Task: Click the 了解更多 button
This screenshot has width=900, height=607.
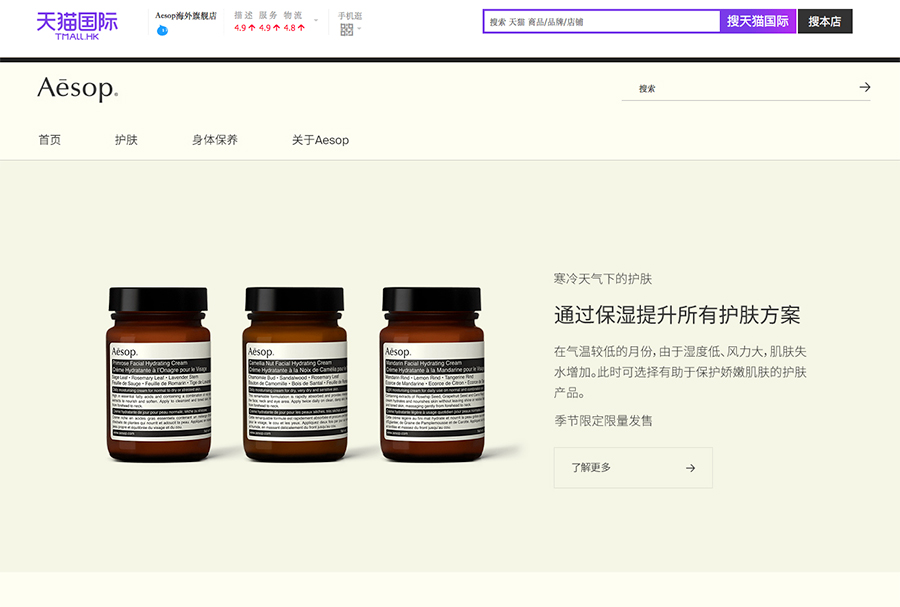Action: pos(633,467)
